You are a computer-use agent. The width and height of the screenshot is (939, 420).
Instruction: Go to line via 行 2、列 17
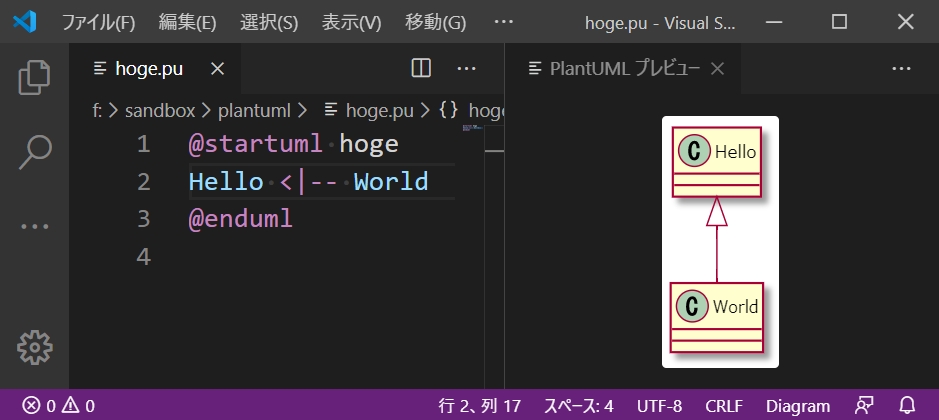click(480, 406)
